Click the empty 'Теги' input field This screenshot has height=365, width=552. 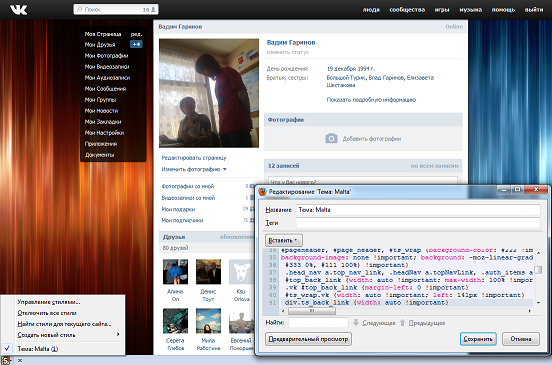pyautogui.click(x=418, y=223)
